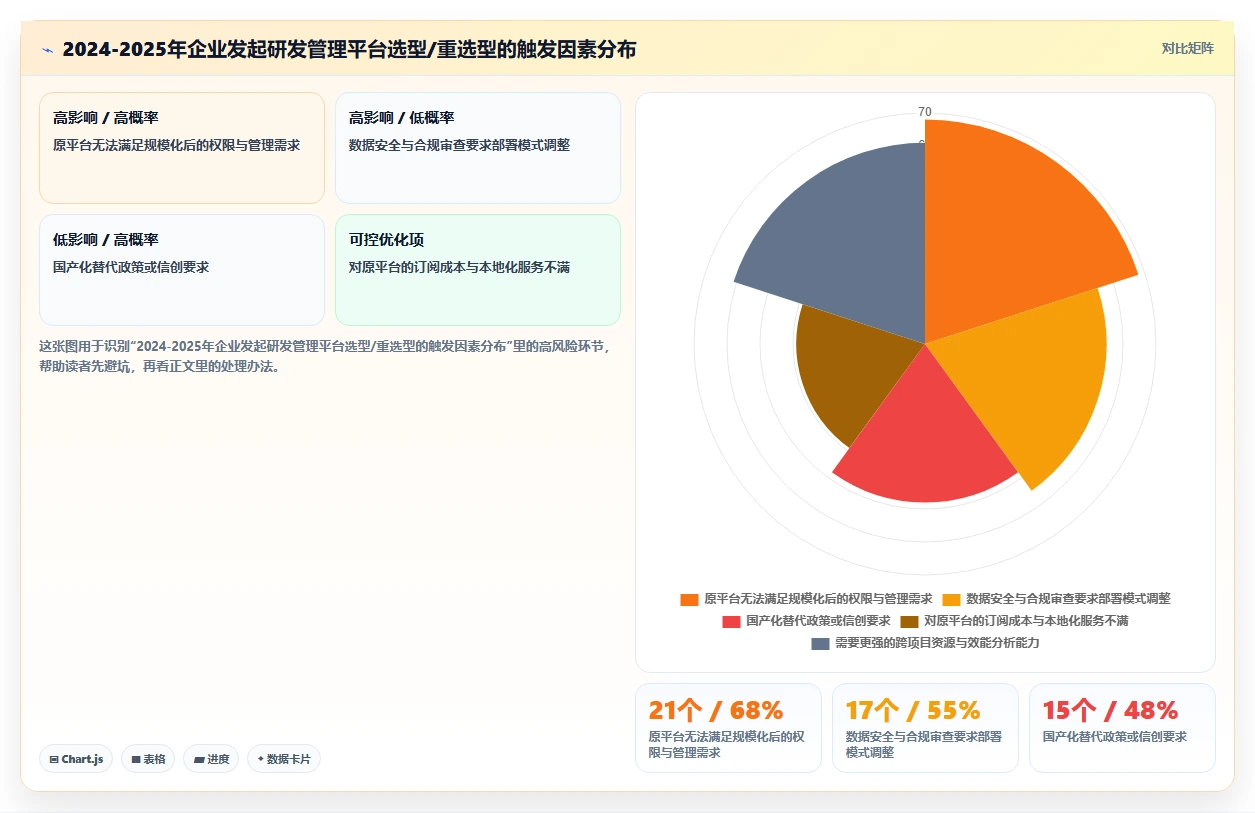Click the icon in the Chart.js tag
Screen dimensions: 1255x813
[x=54, y=760]
